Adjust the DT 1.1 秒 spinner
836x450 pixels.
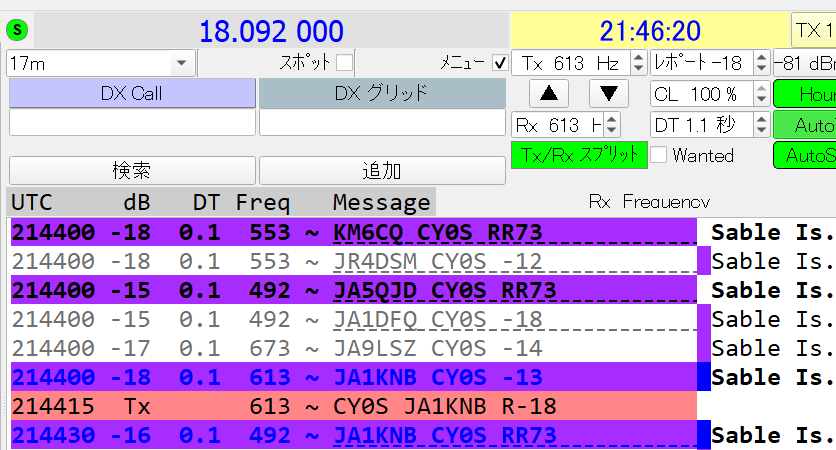pyautogui.click(x=761, y=125)
